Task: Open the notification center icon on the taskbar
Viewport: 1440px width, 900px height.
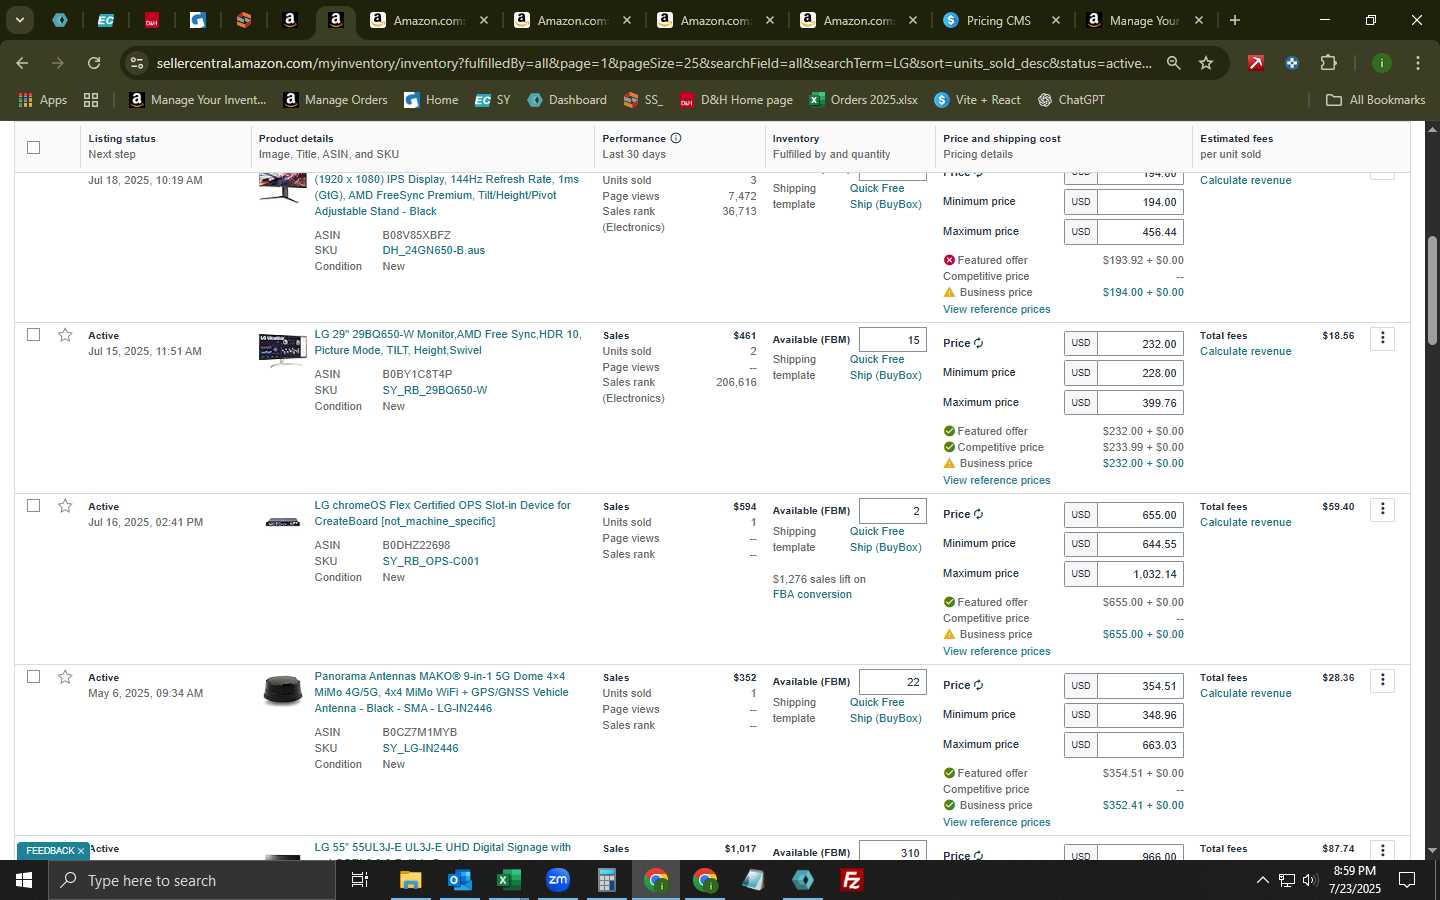Action: 1406,880
